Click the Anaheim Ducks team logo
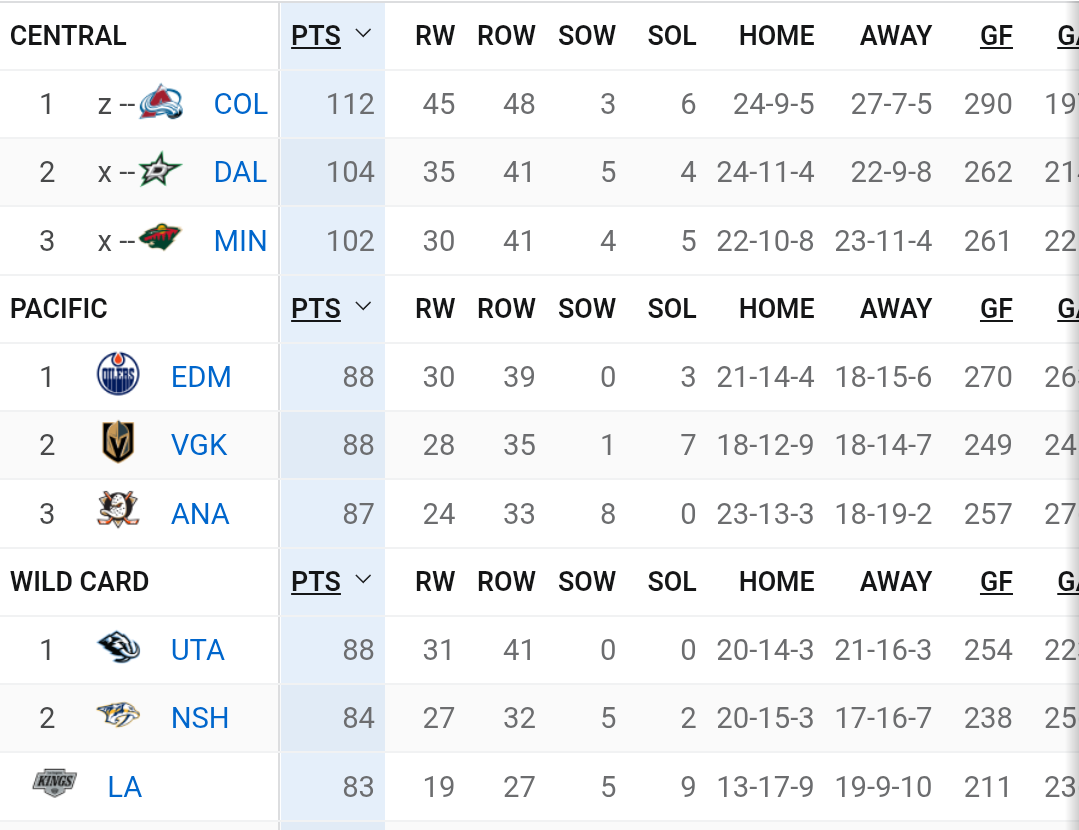Viewport: 1079px width, 830px height. click(x=118, y=512)
